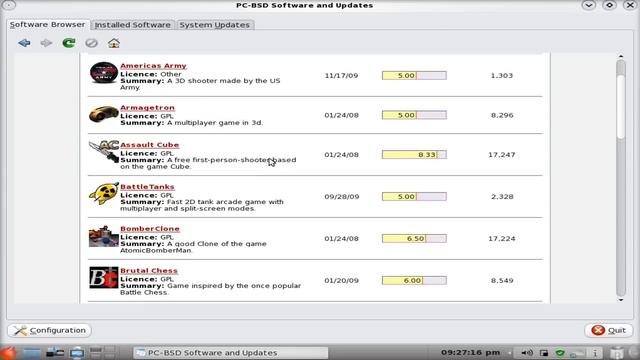Click download count 8,549
Screen dimensions: 640x360
point(502,280)
